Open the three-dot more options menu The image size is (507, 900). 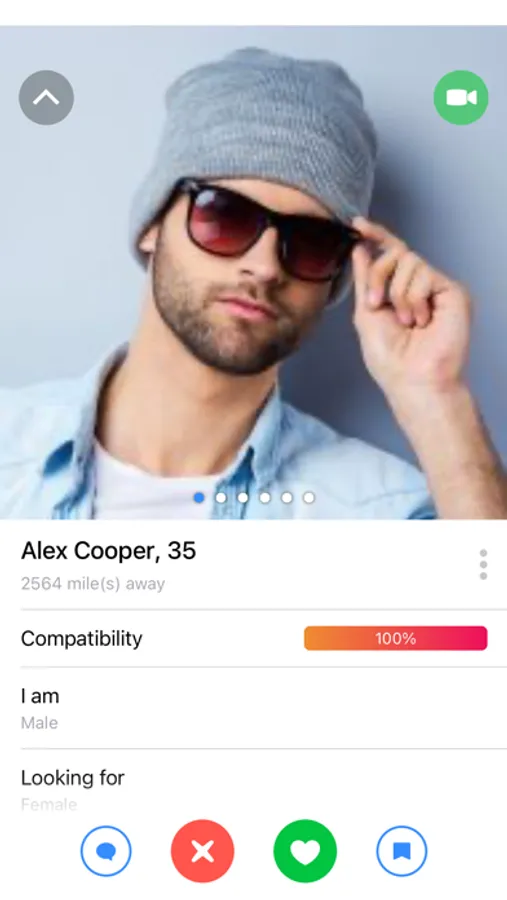coord(483,564)
